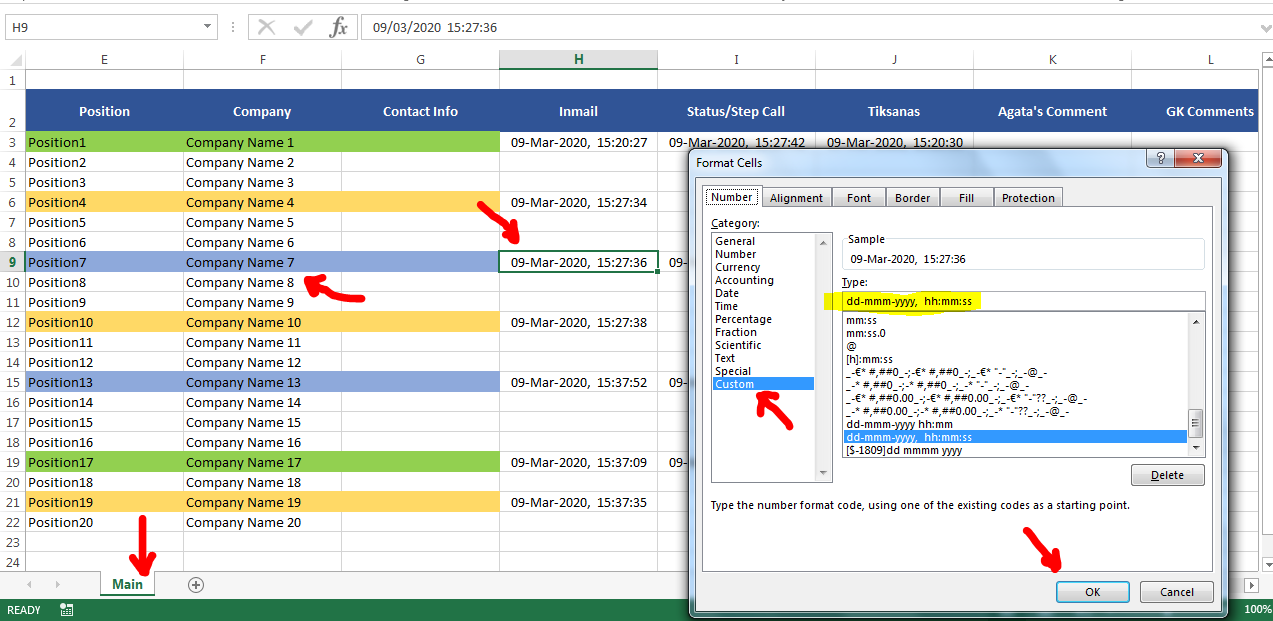Go to next sheet with right arrow

click(x=57, y=584)
